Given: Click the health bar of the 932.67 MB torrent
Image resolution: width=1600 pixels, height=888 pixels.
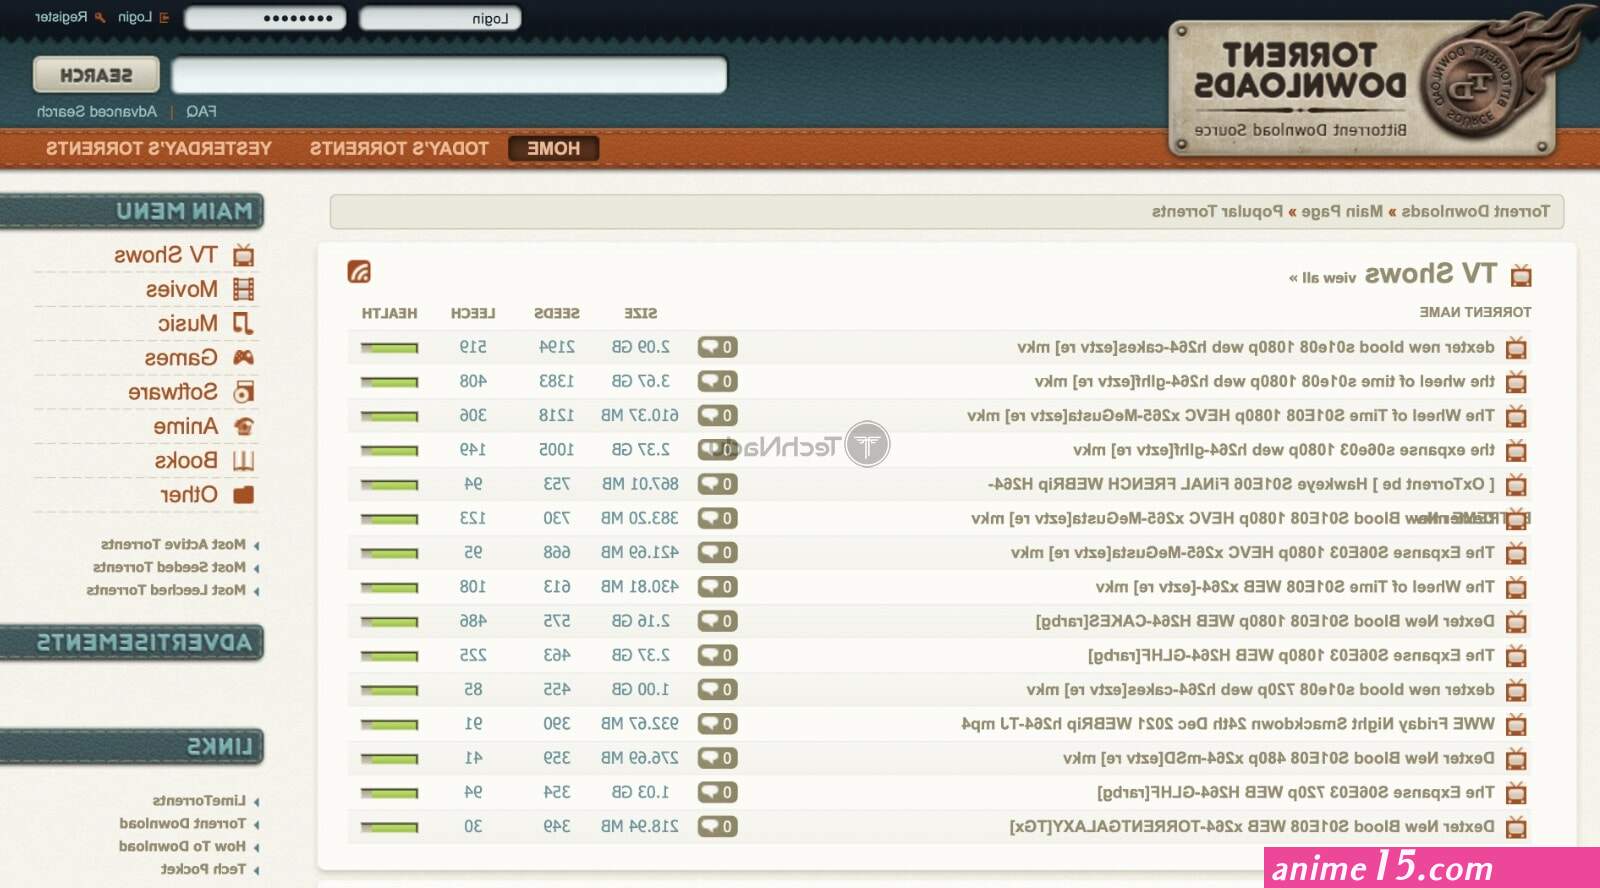Looking at the screenshot, I should pyautogui.click(x=389, y=724).
